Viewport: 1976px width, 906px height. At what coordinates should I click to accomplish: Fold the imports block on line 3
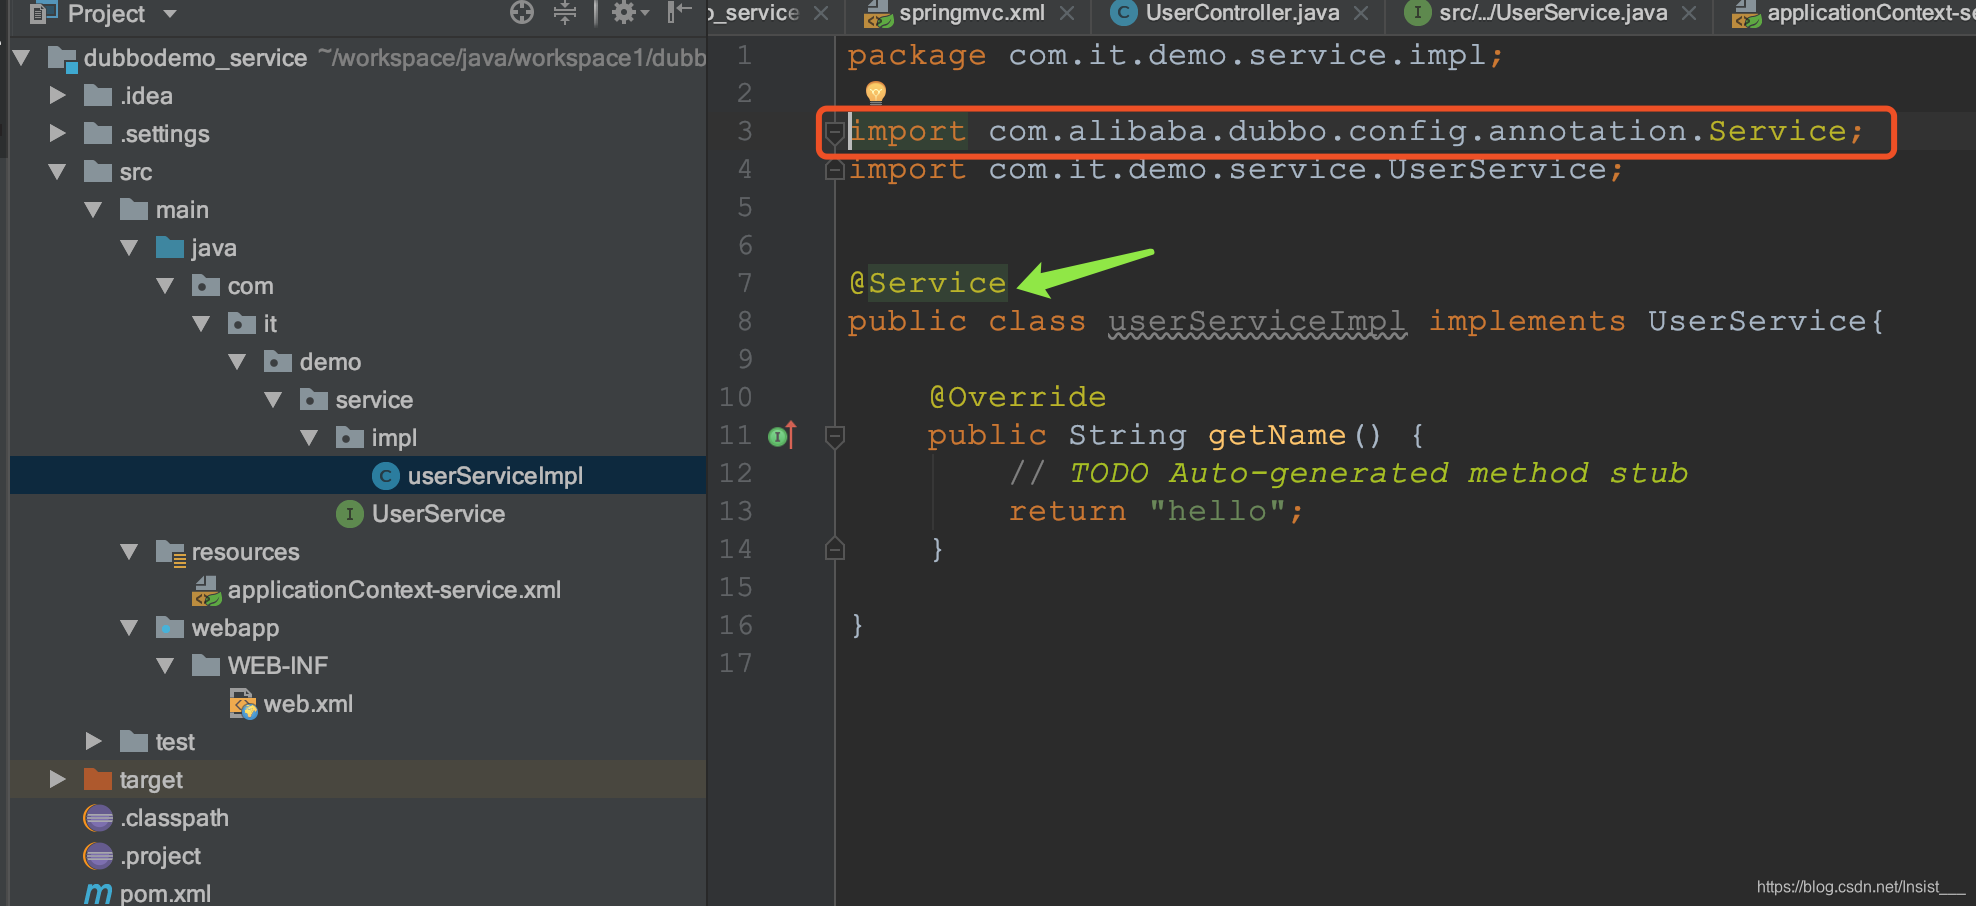coord(835,131)
